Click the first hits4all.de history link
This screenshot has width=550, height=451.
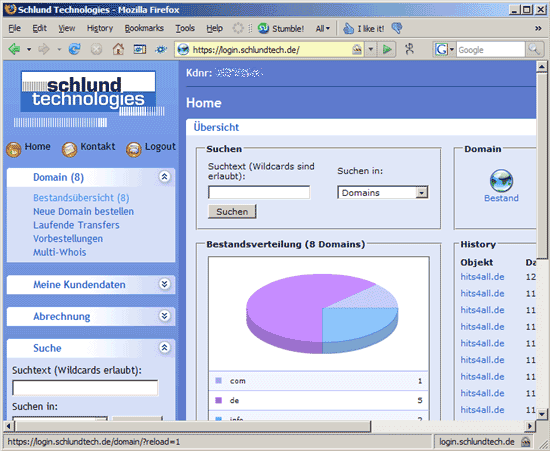[482, 277]
